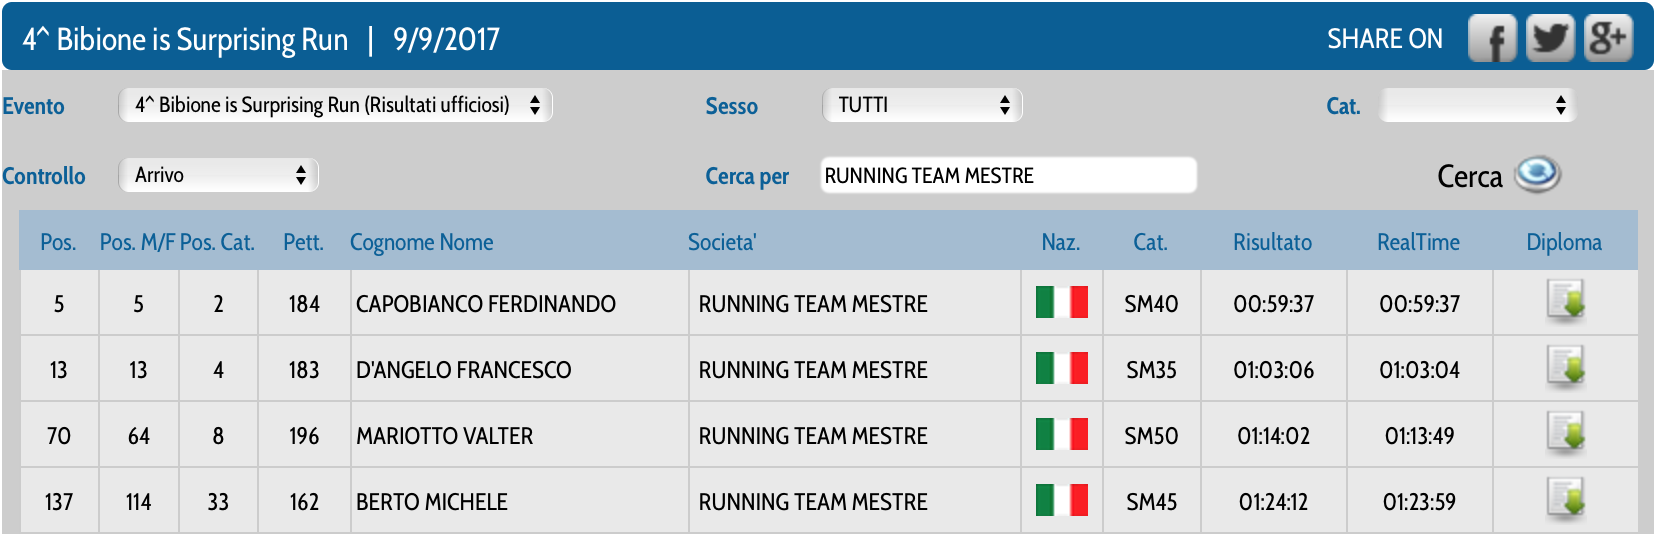Image resolution: width=1656 pixels, height=540 pixels.
Task: Download diploma for Berto Michele
Action: 1565,499
